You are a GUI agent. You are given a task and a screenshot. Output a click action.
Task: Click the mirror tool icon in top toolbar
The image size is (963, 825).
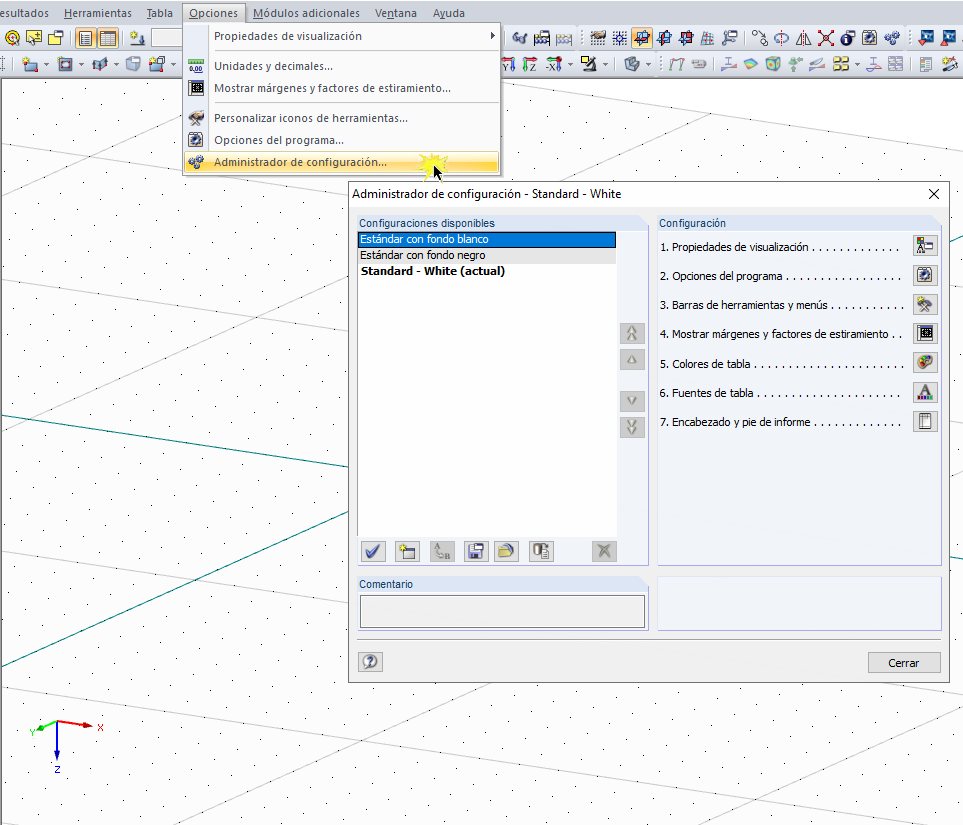[803, 39]
